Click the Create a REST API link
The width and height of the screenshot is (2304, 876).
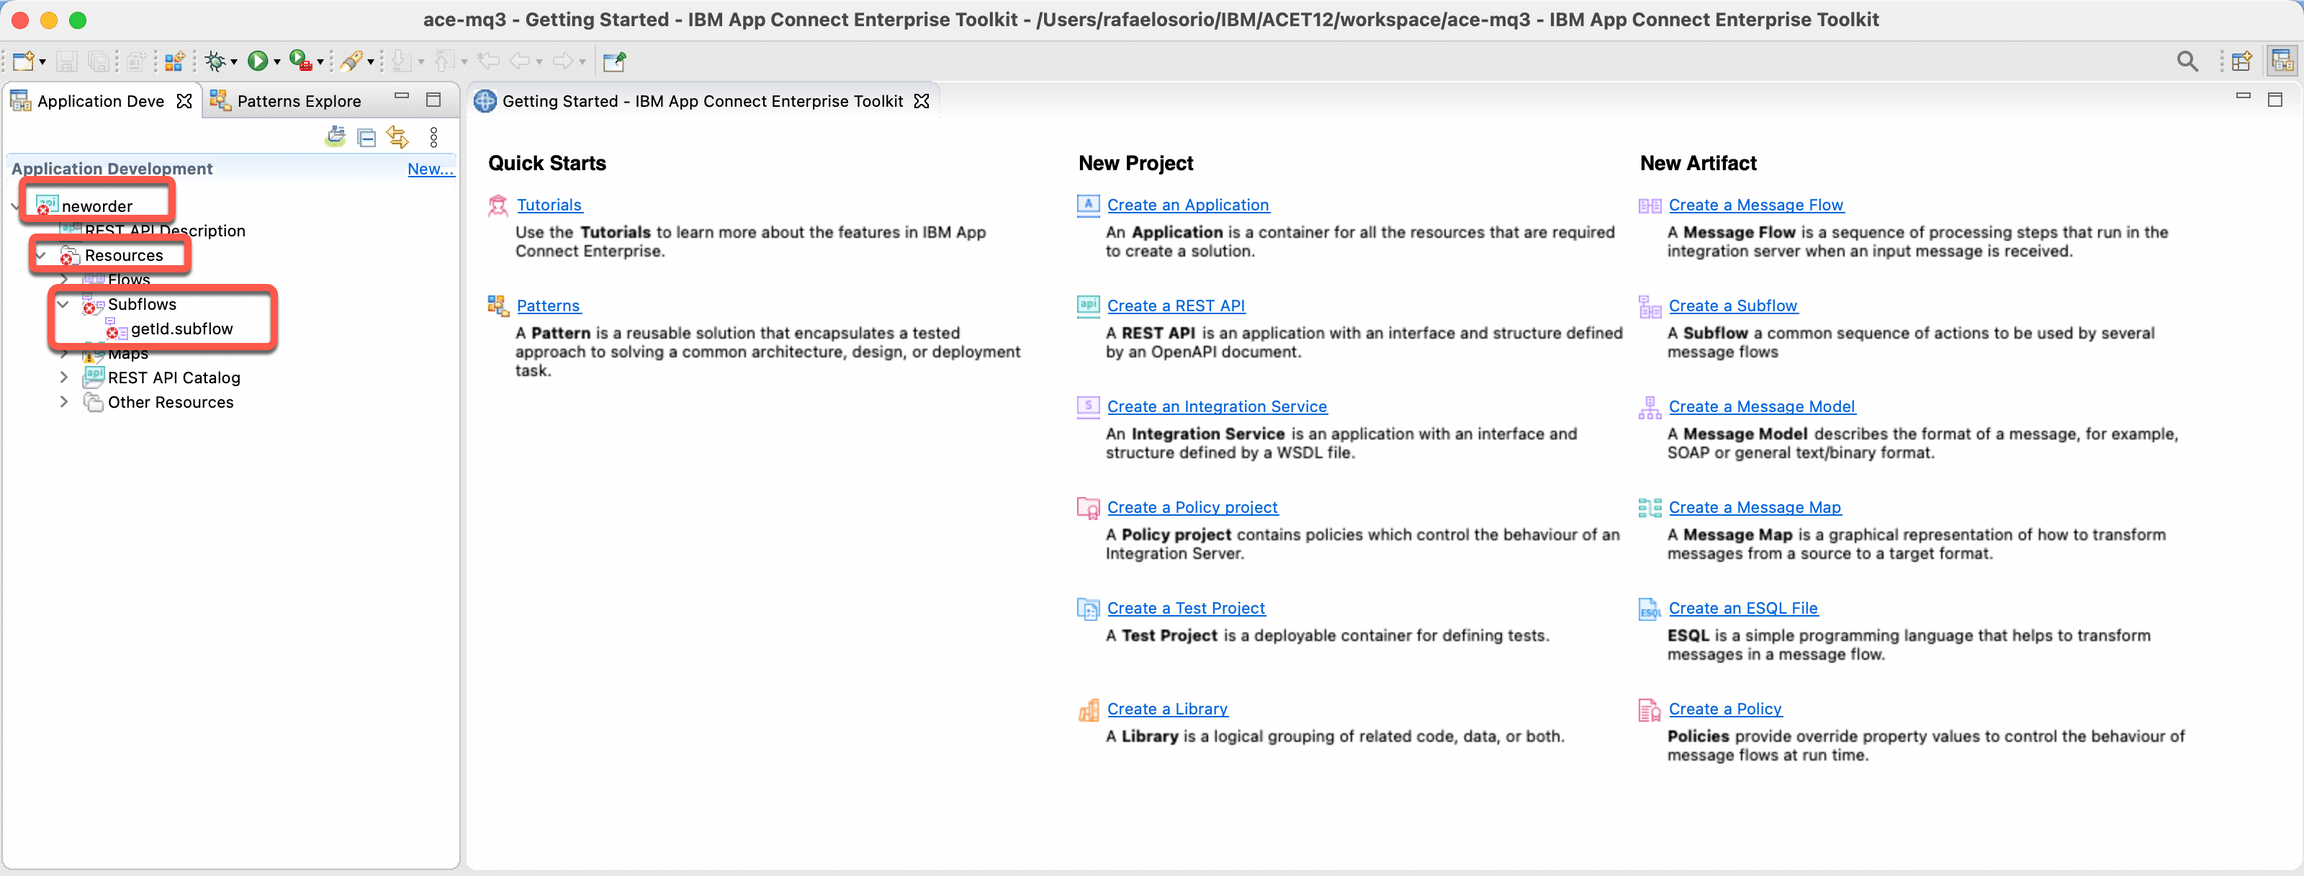1175,306
